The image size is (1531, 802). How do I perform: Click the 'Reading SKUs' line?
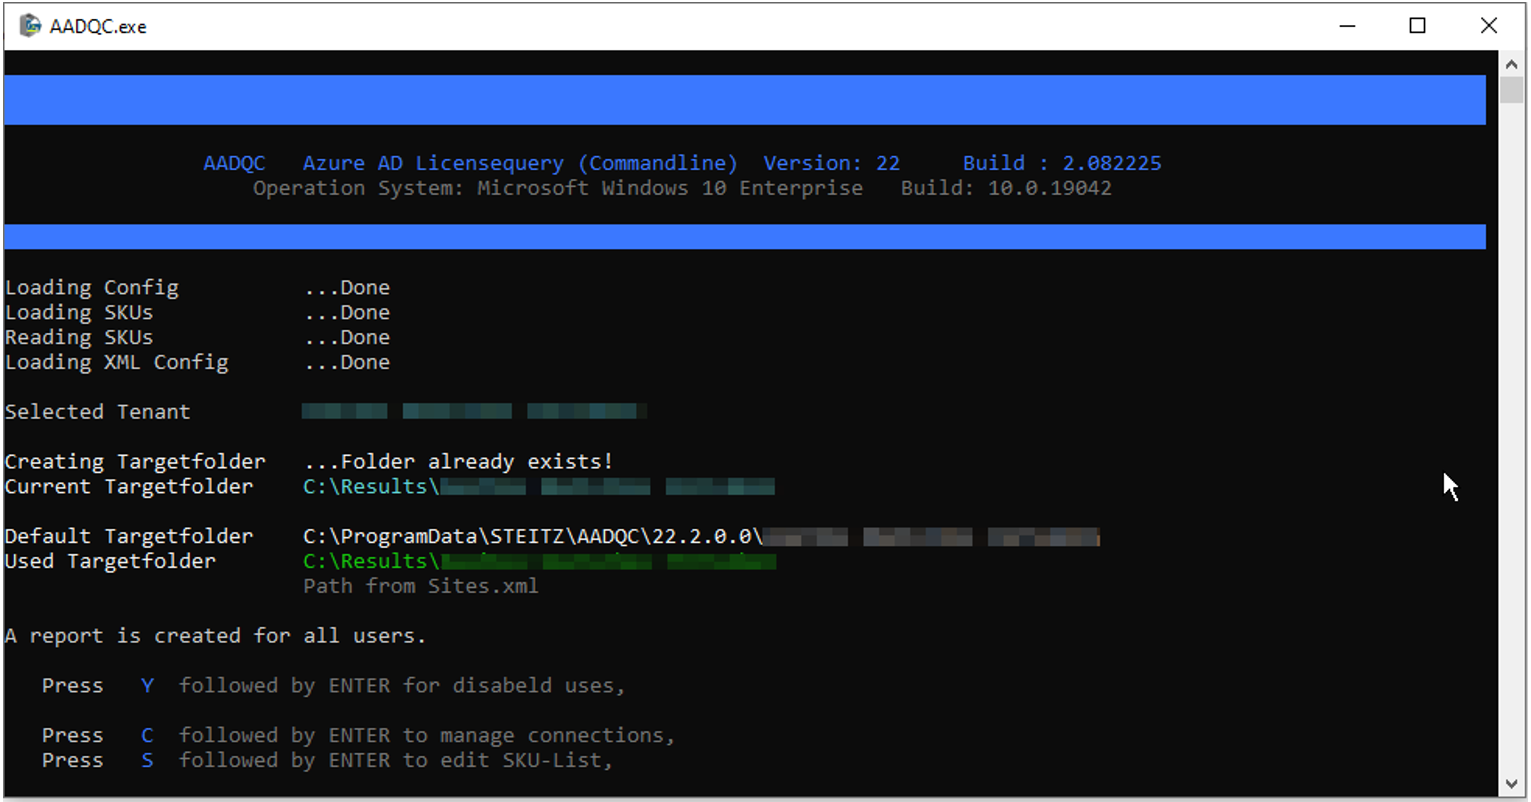click(x=79, y=338)
